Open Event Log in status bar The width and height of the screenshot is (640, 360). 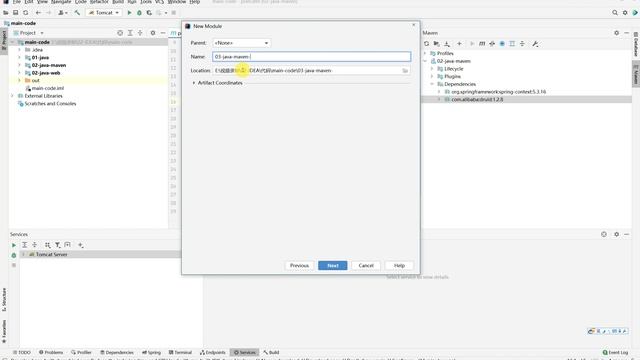coord(616,352)
